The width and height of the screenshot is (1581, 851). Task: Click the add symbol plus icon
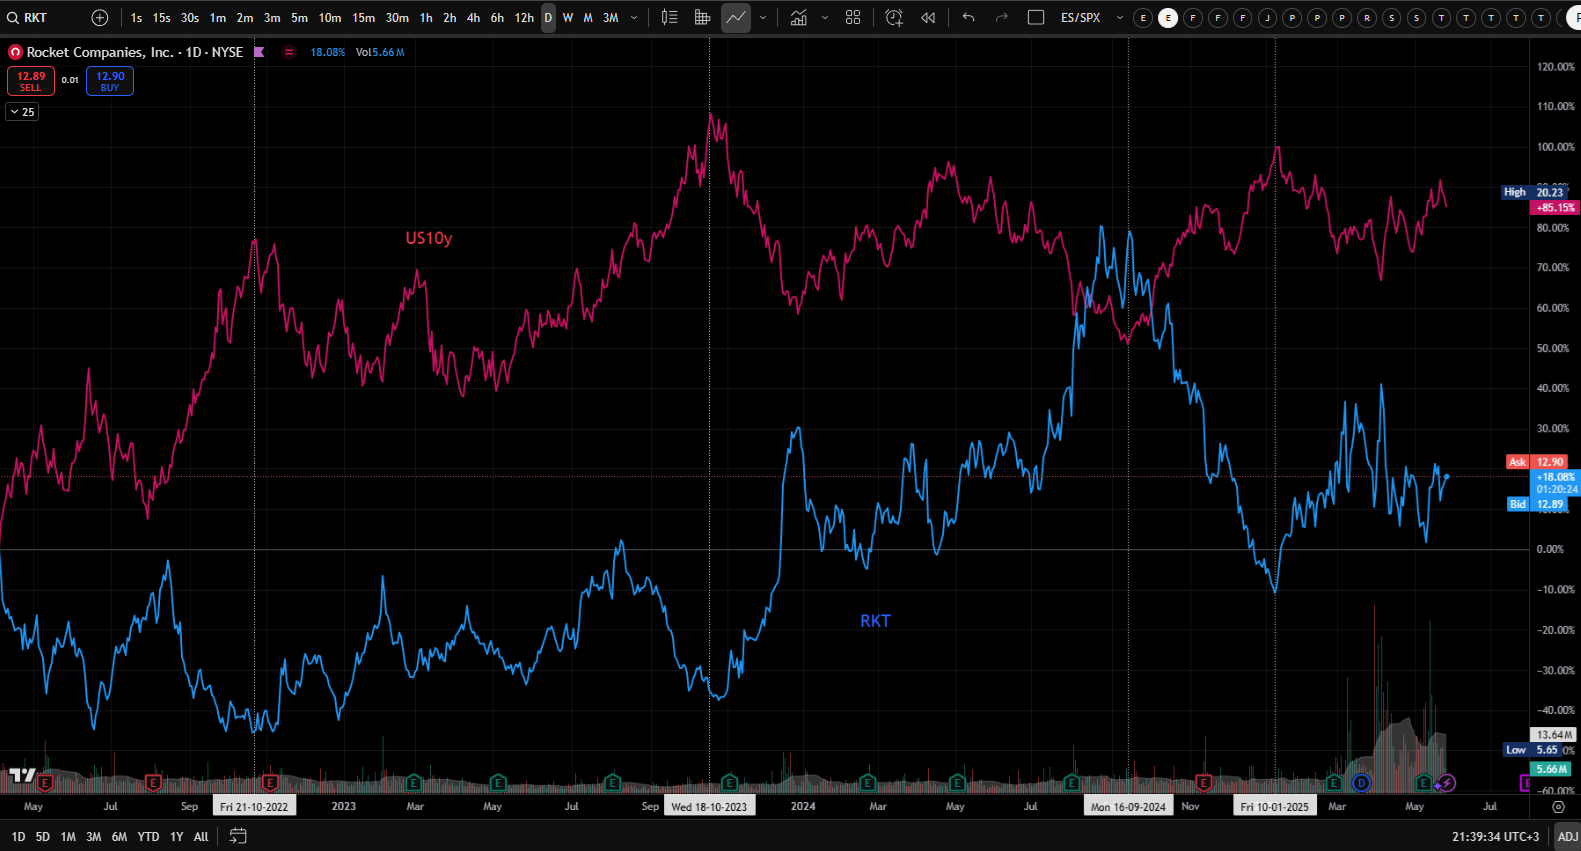coord(100,18)
